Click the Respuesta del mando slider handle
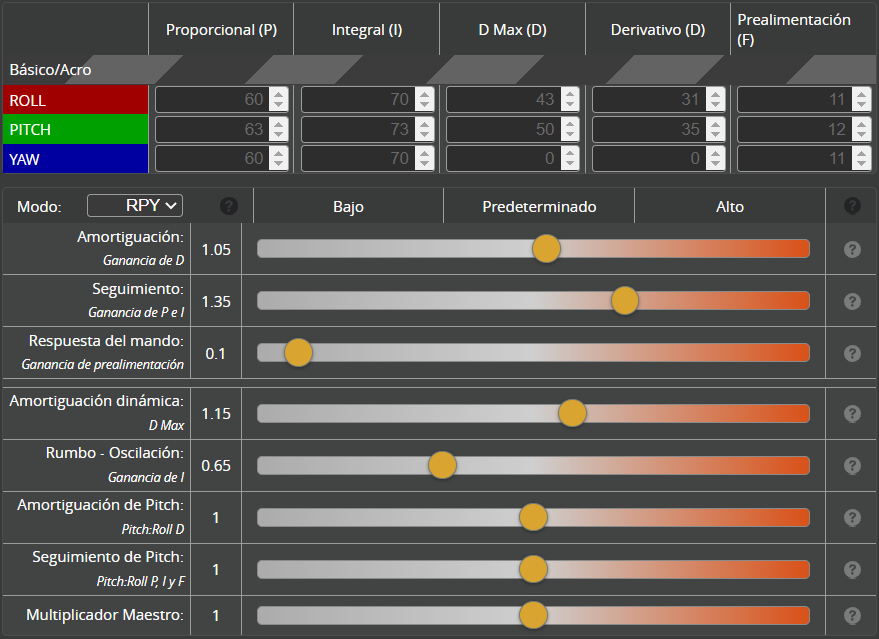Image resolution: width=879 pixels, height=639 pixels. pos(299,353)
